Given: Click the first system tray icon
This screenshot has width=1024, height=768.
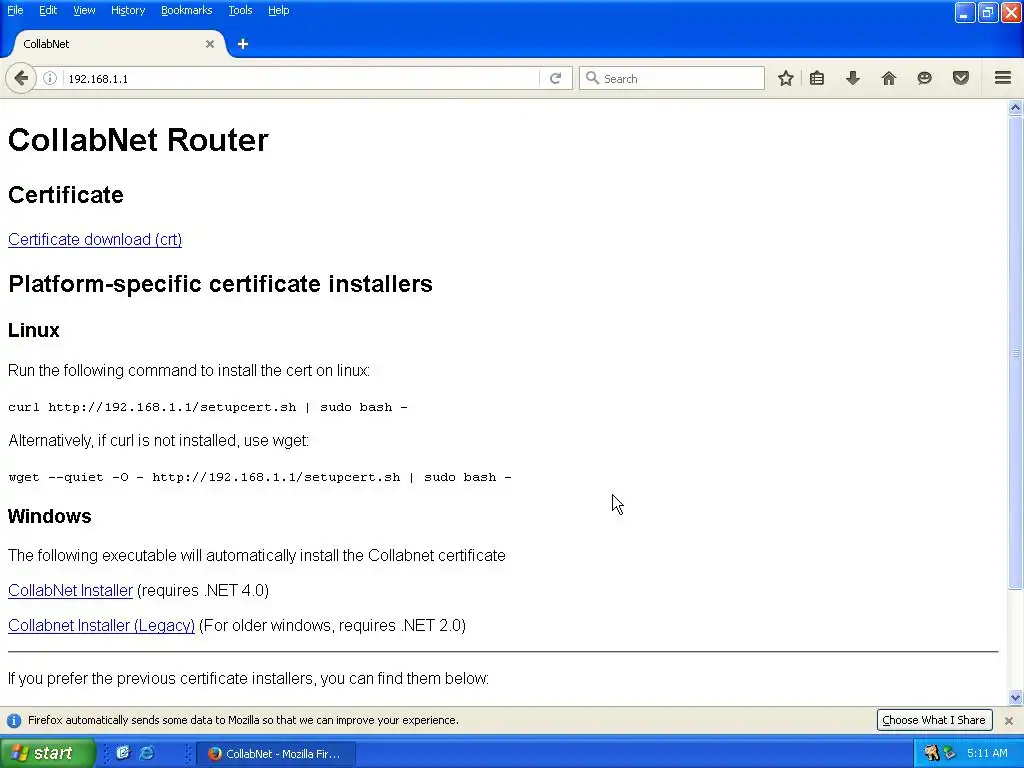Looking at the screenshot, I should (x=931, y=753).
